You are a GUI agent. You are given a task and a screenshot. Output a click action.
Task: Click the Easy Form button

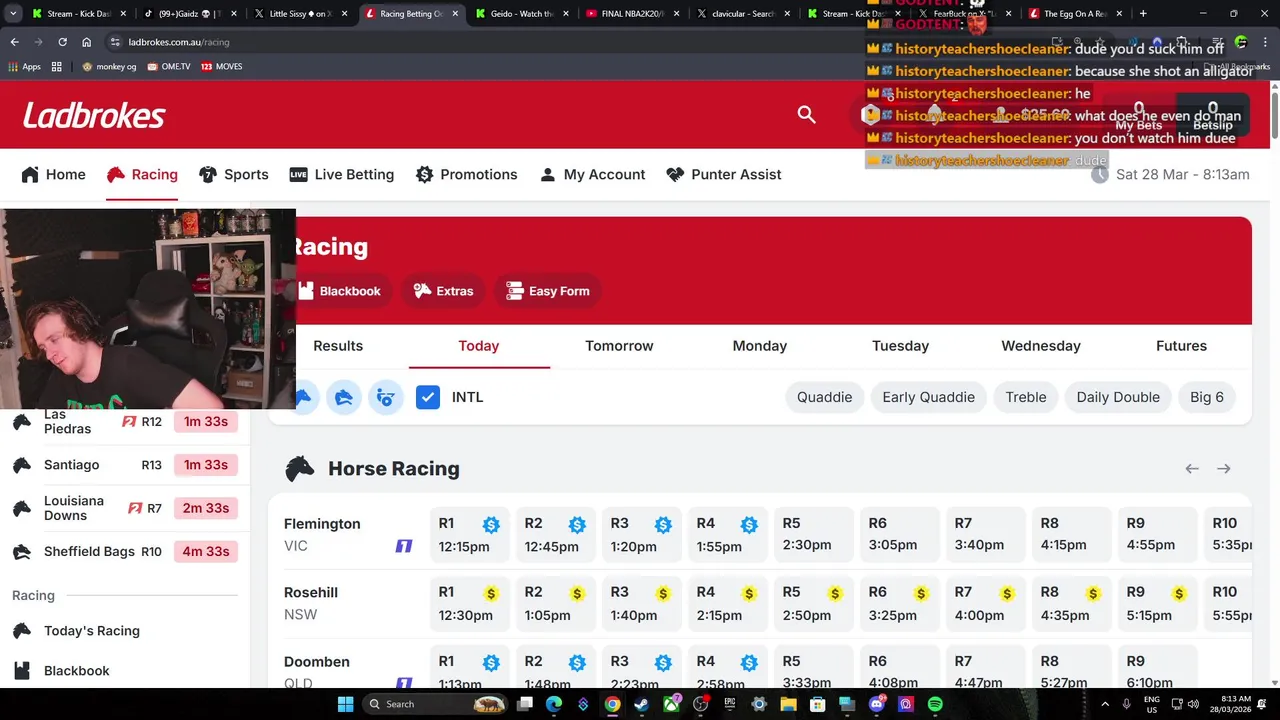pos(548,291)
